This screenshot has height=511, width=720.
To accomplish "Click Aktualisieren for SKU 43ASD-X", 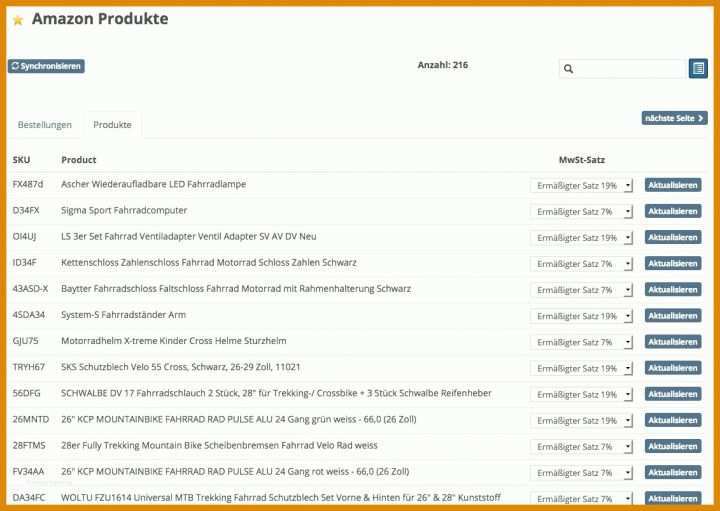I will pos(673,290).
